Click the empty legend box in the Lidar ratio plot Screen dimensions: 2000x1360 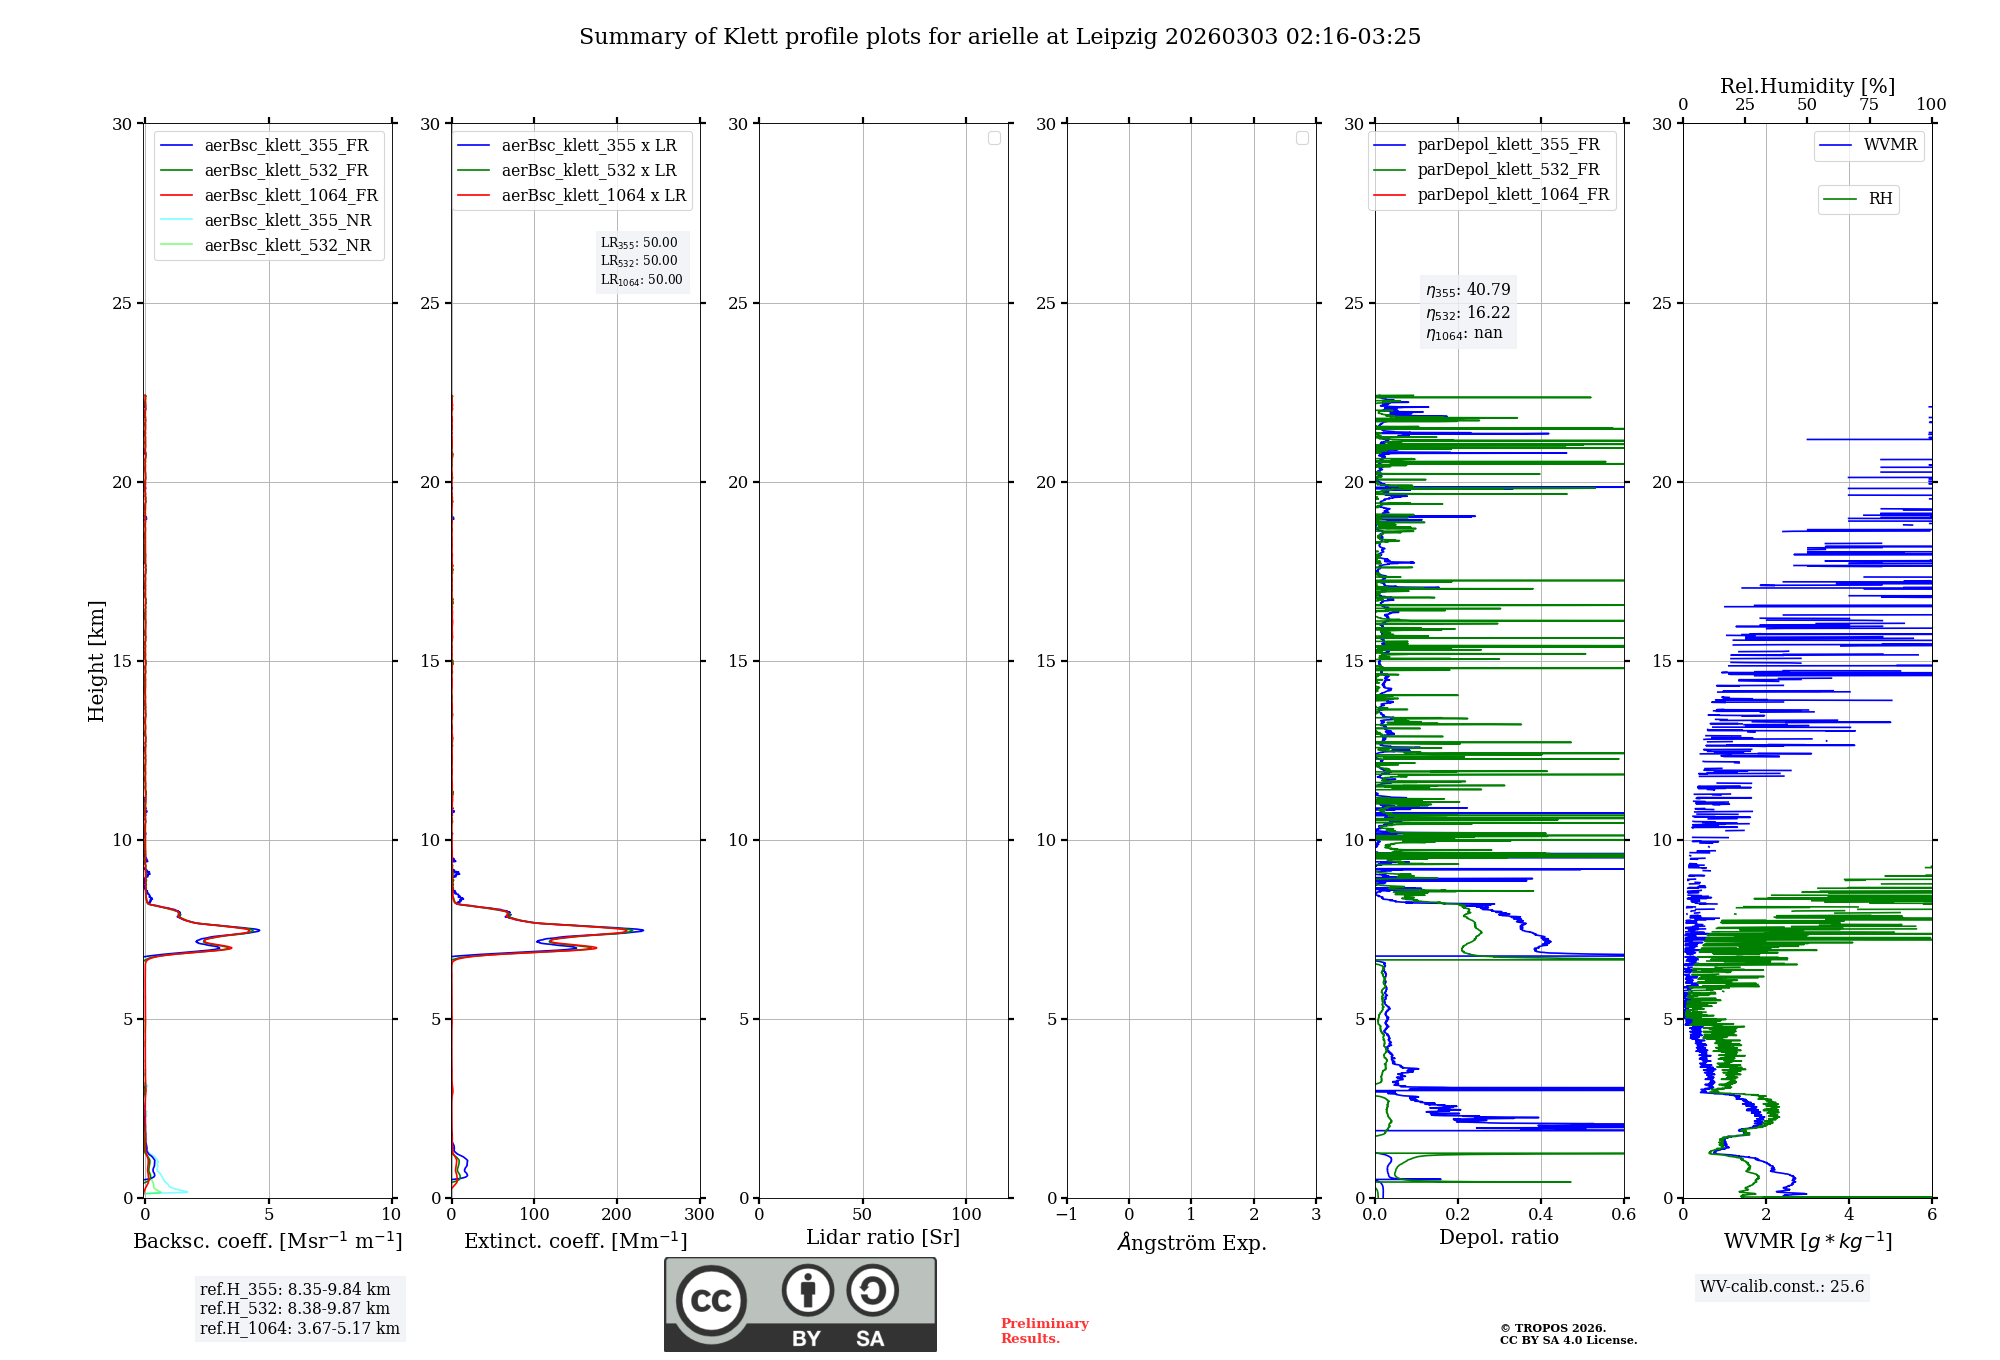pos(994,138)
